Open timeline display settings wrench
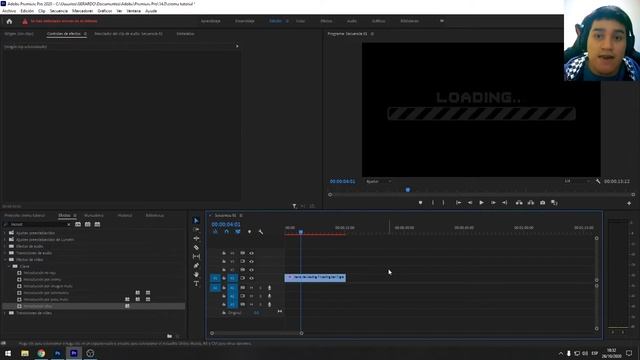 (x=261, y=232)
